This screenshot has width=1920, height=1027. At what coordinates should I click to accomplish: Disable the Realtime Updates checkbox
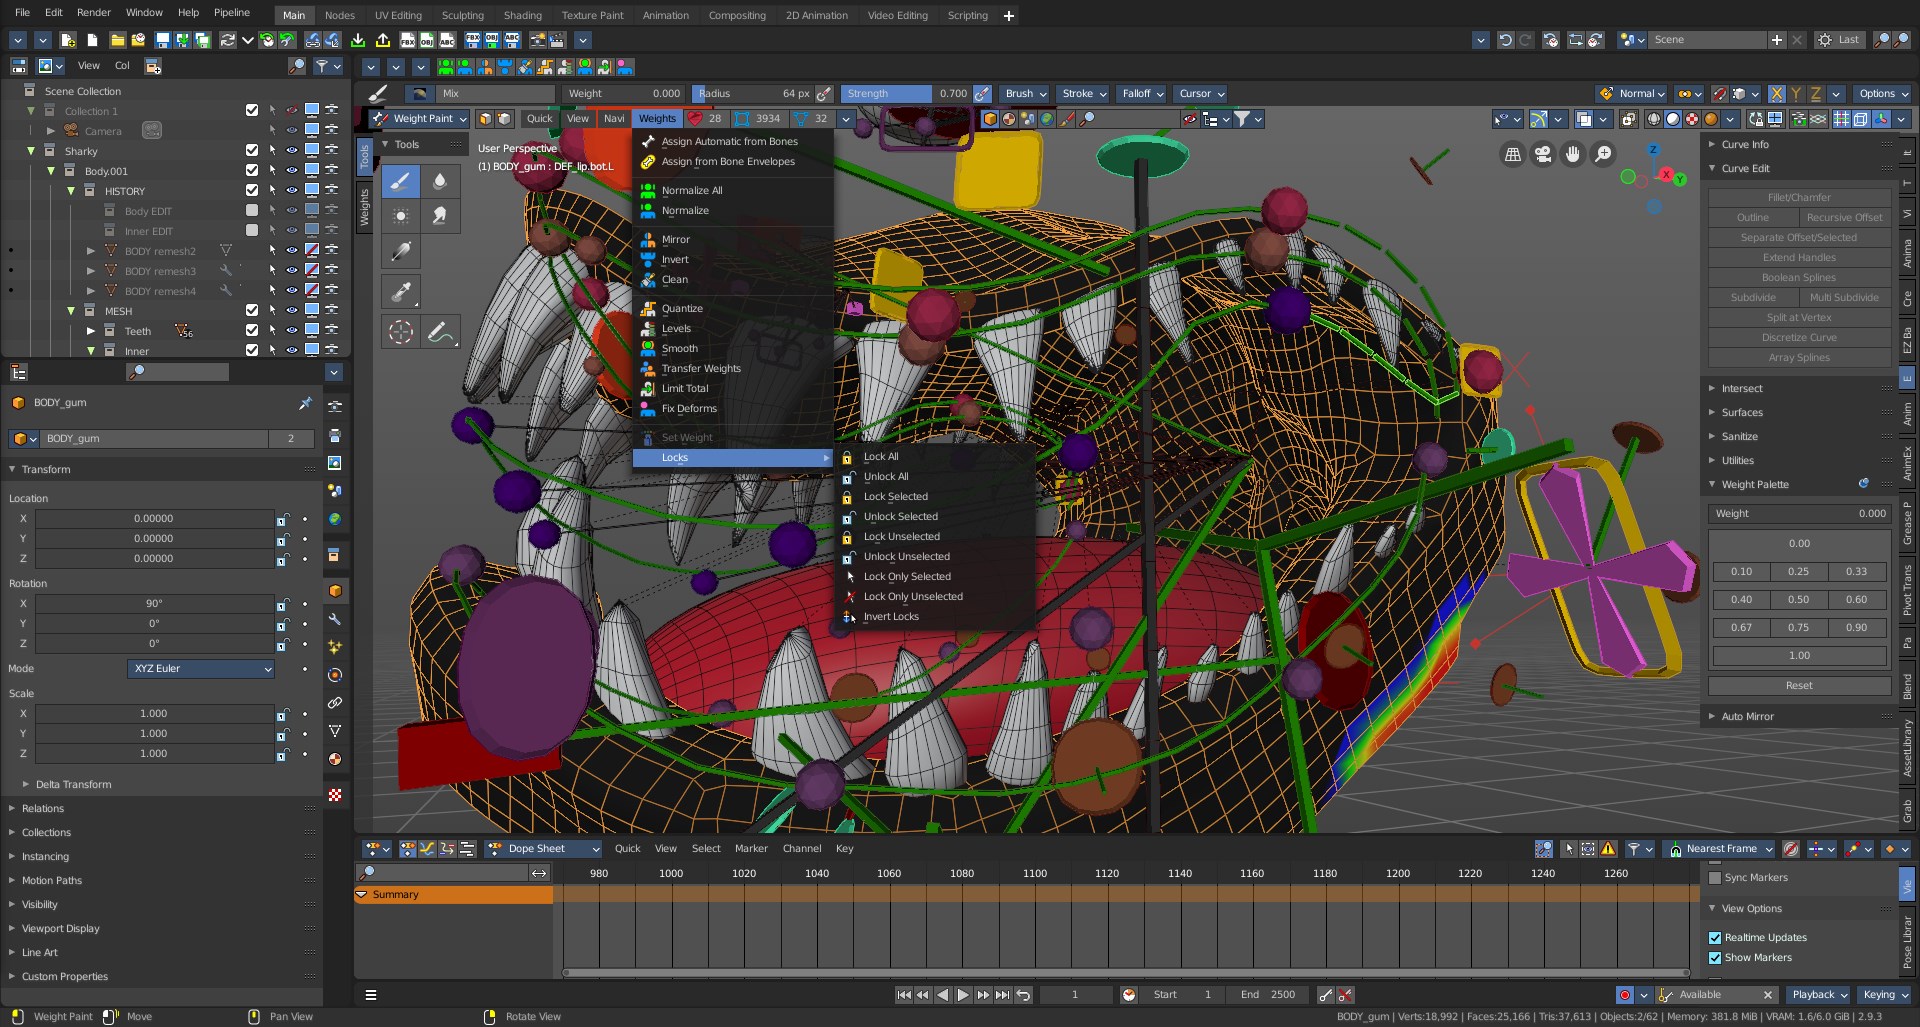pyautogui.click(x=1715, y=938)
